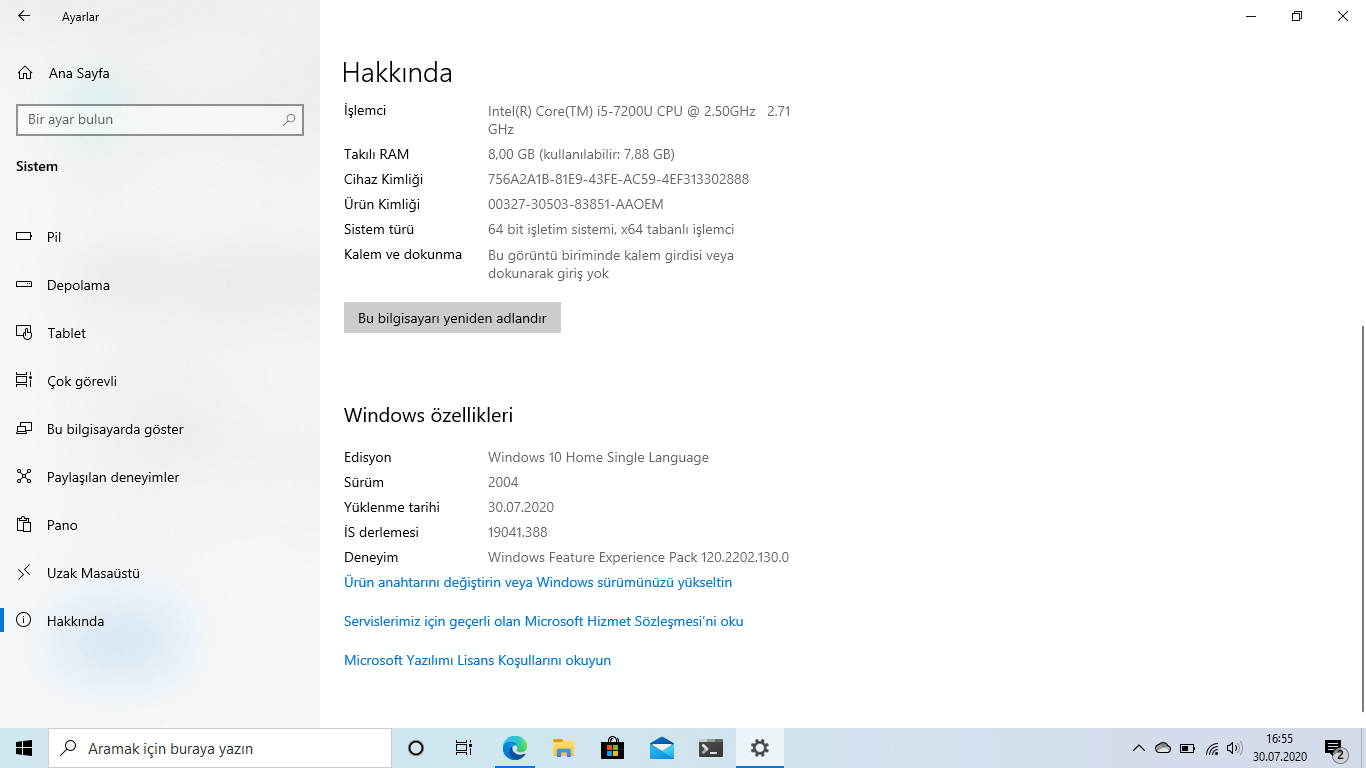Image resolution: width=1366 pixels, height=768 pixels.
Task: Click the 'Hakkında' page title
Action: (x=397, y=72)
